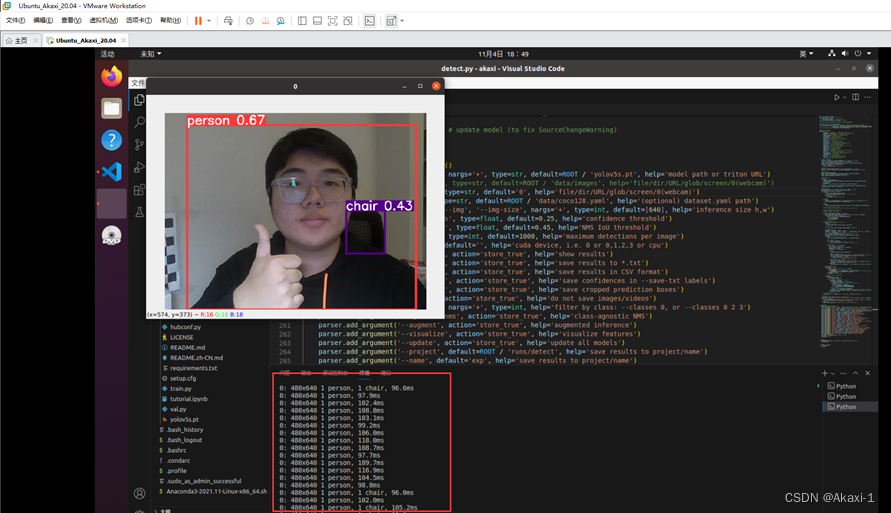Image resolution: width=891 pixels, height=513 pixels.
Task: Open VMware 选项卡(T) menu
Action: point(139,20)
